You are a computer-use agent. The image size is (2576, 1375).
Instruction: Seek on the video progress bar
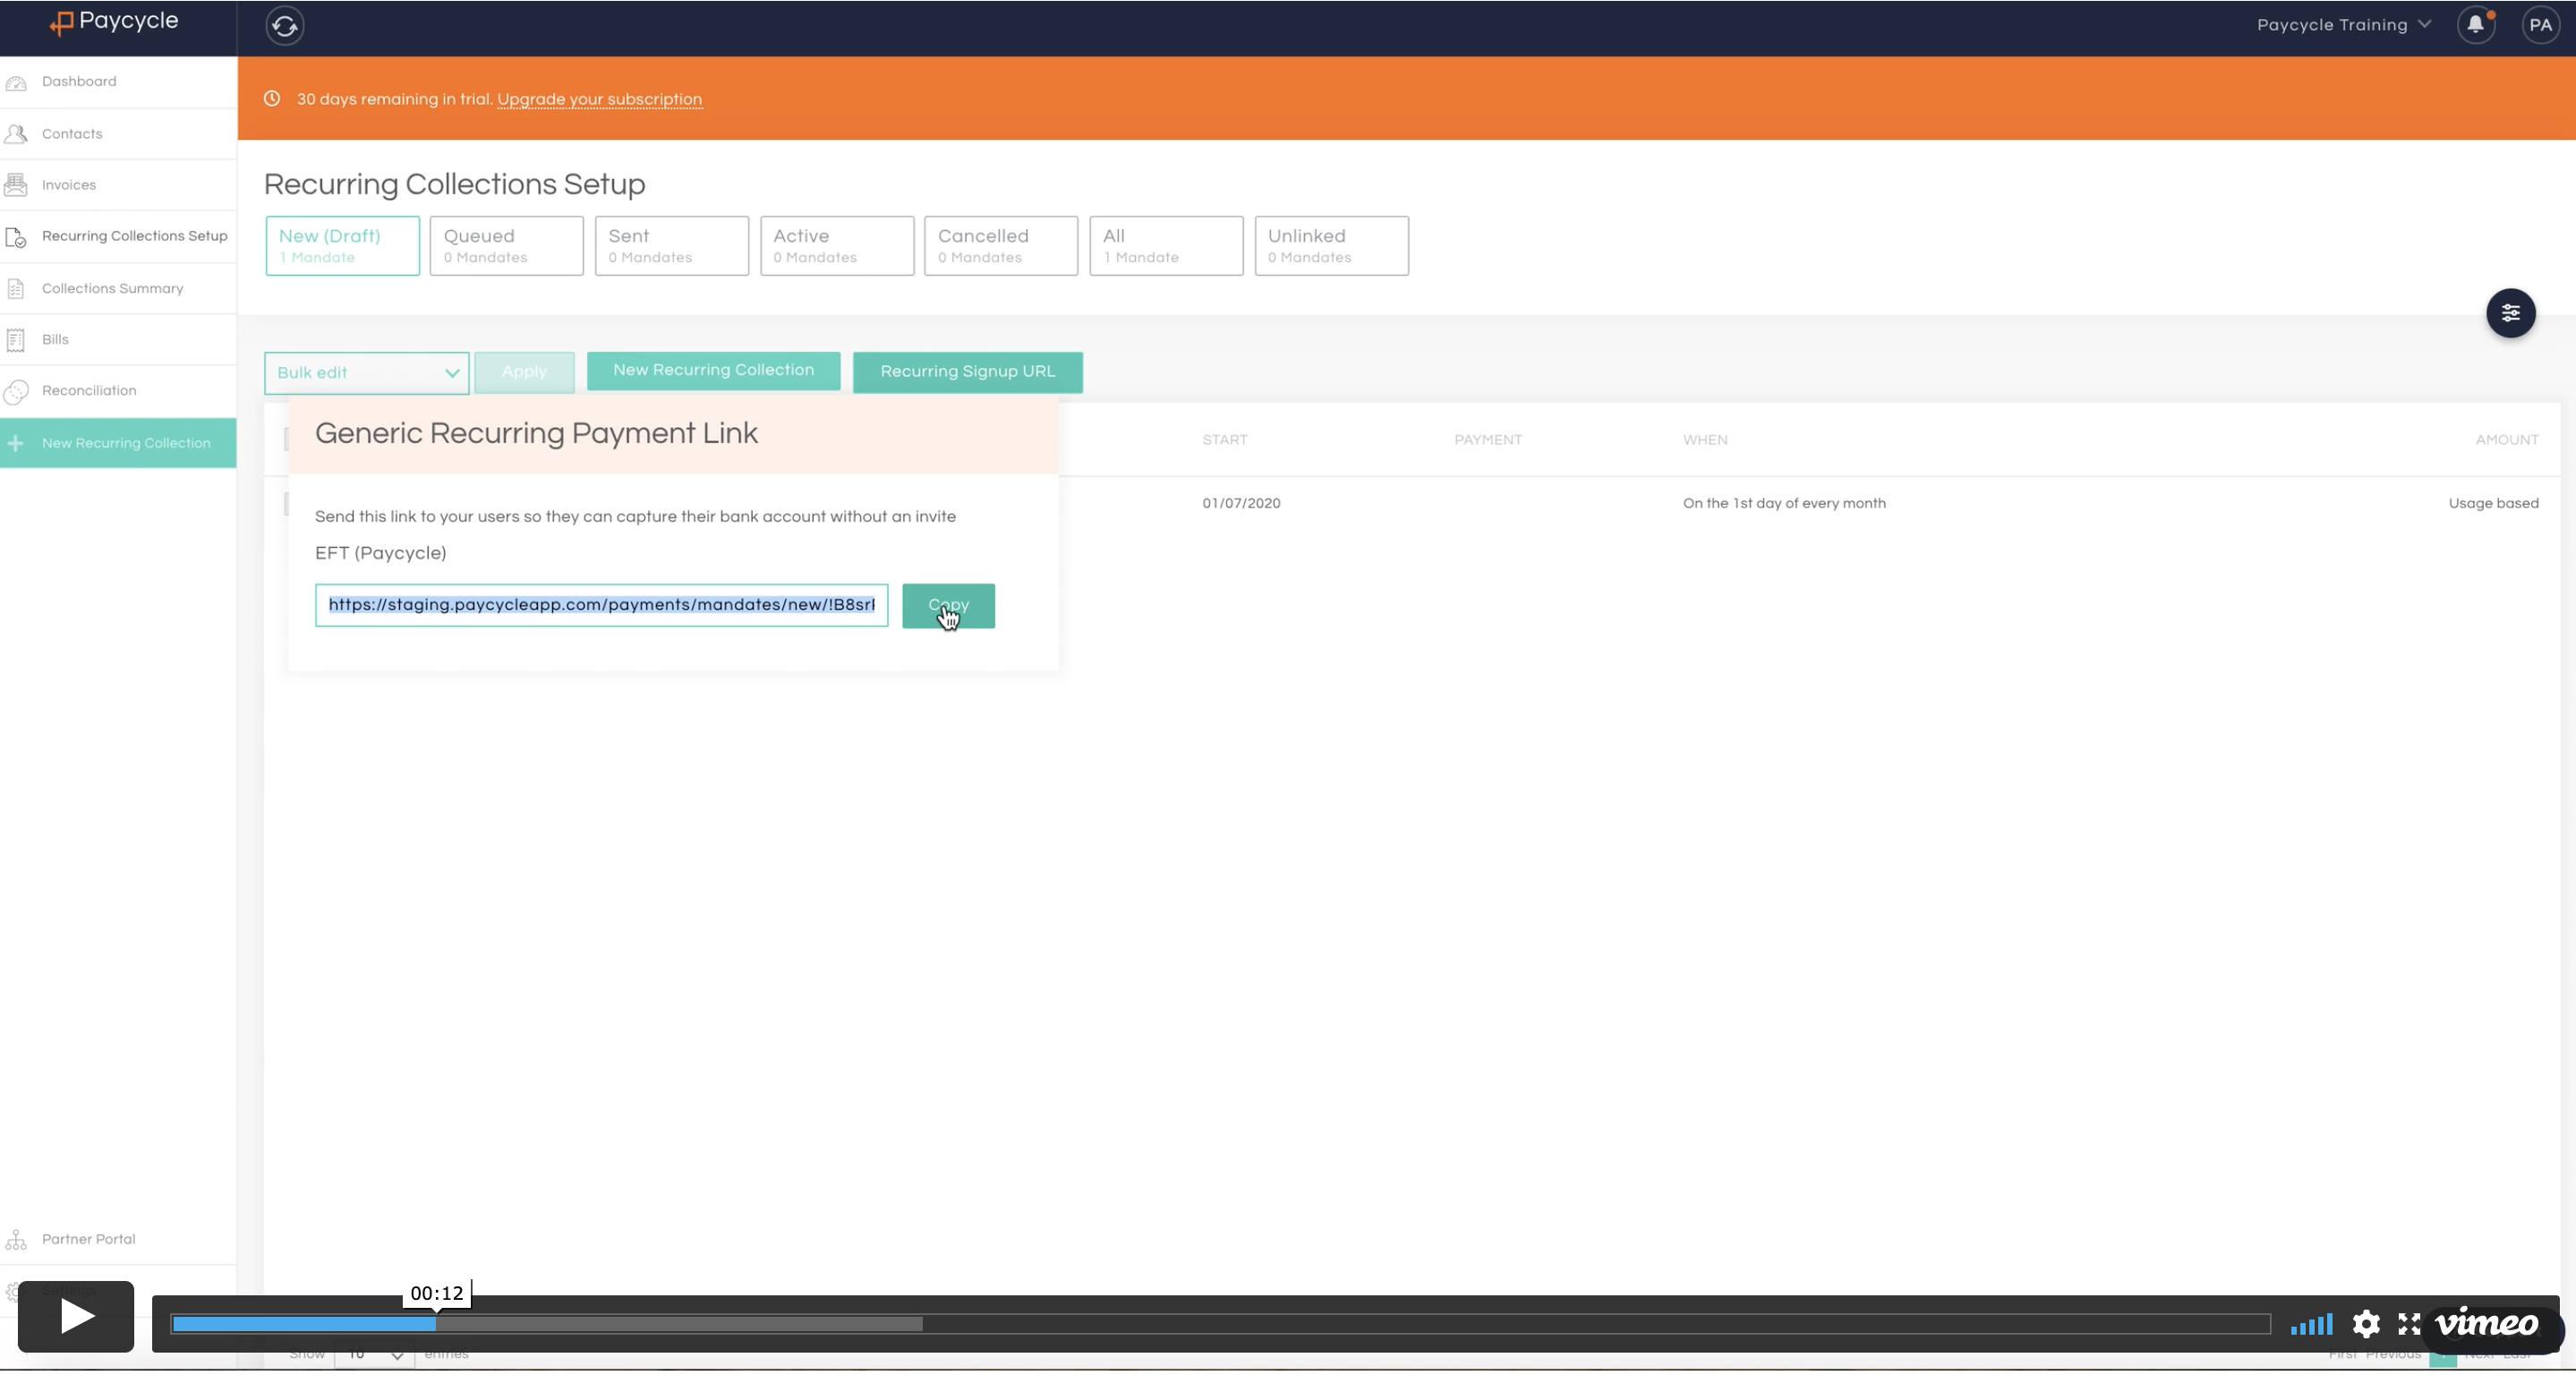(x=1220, y=1324)
